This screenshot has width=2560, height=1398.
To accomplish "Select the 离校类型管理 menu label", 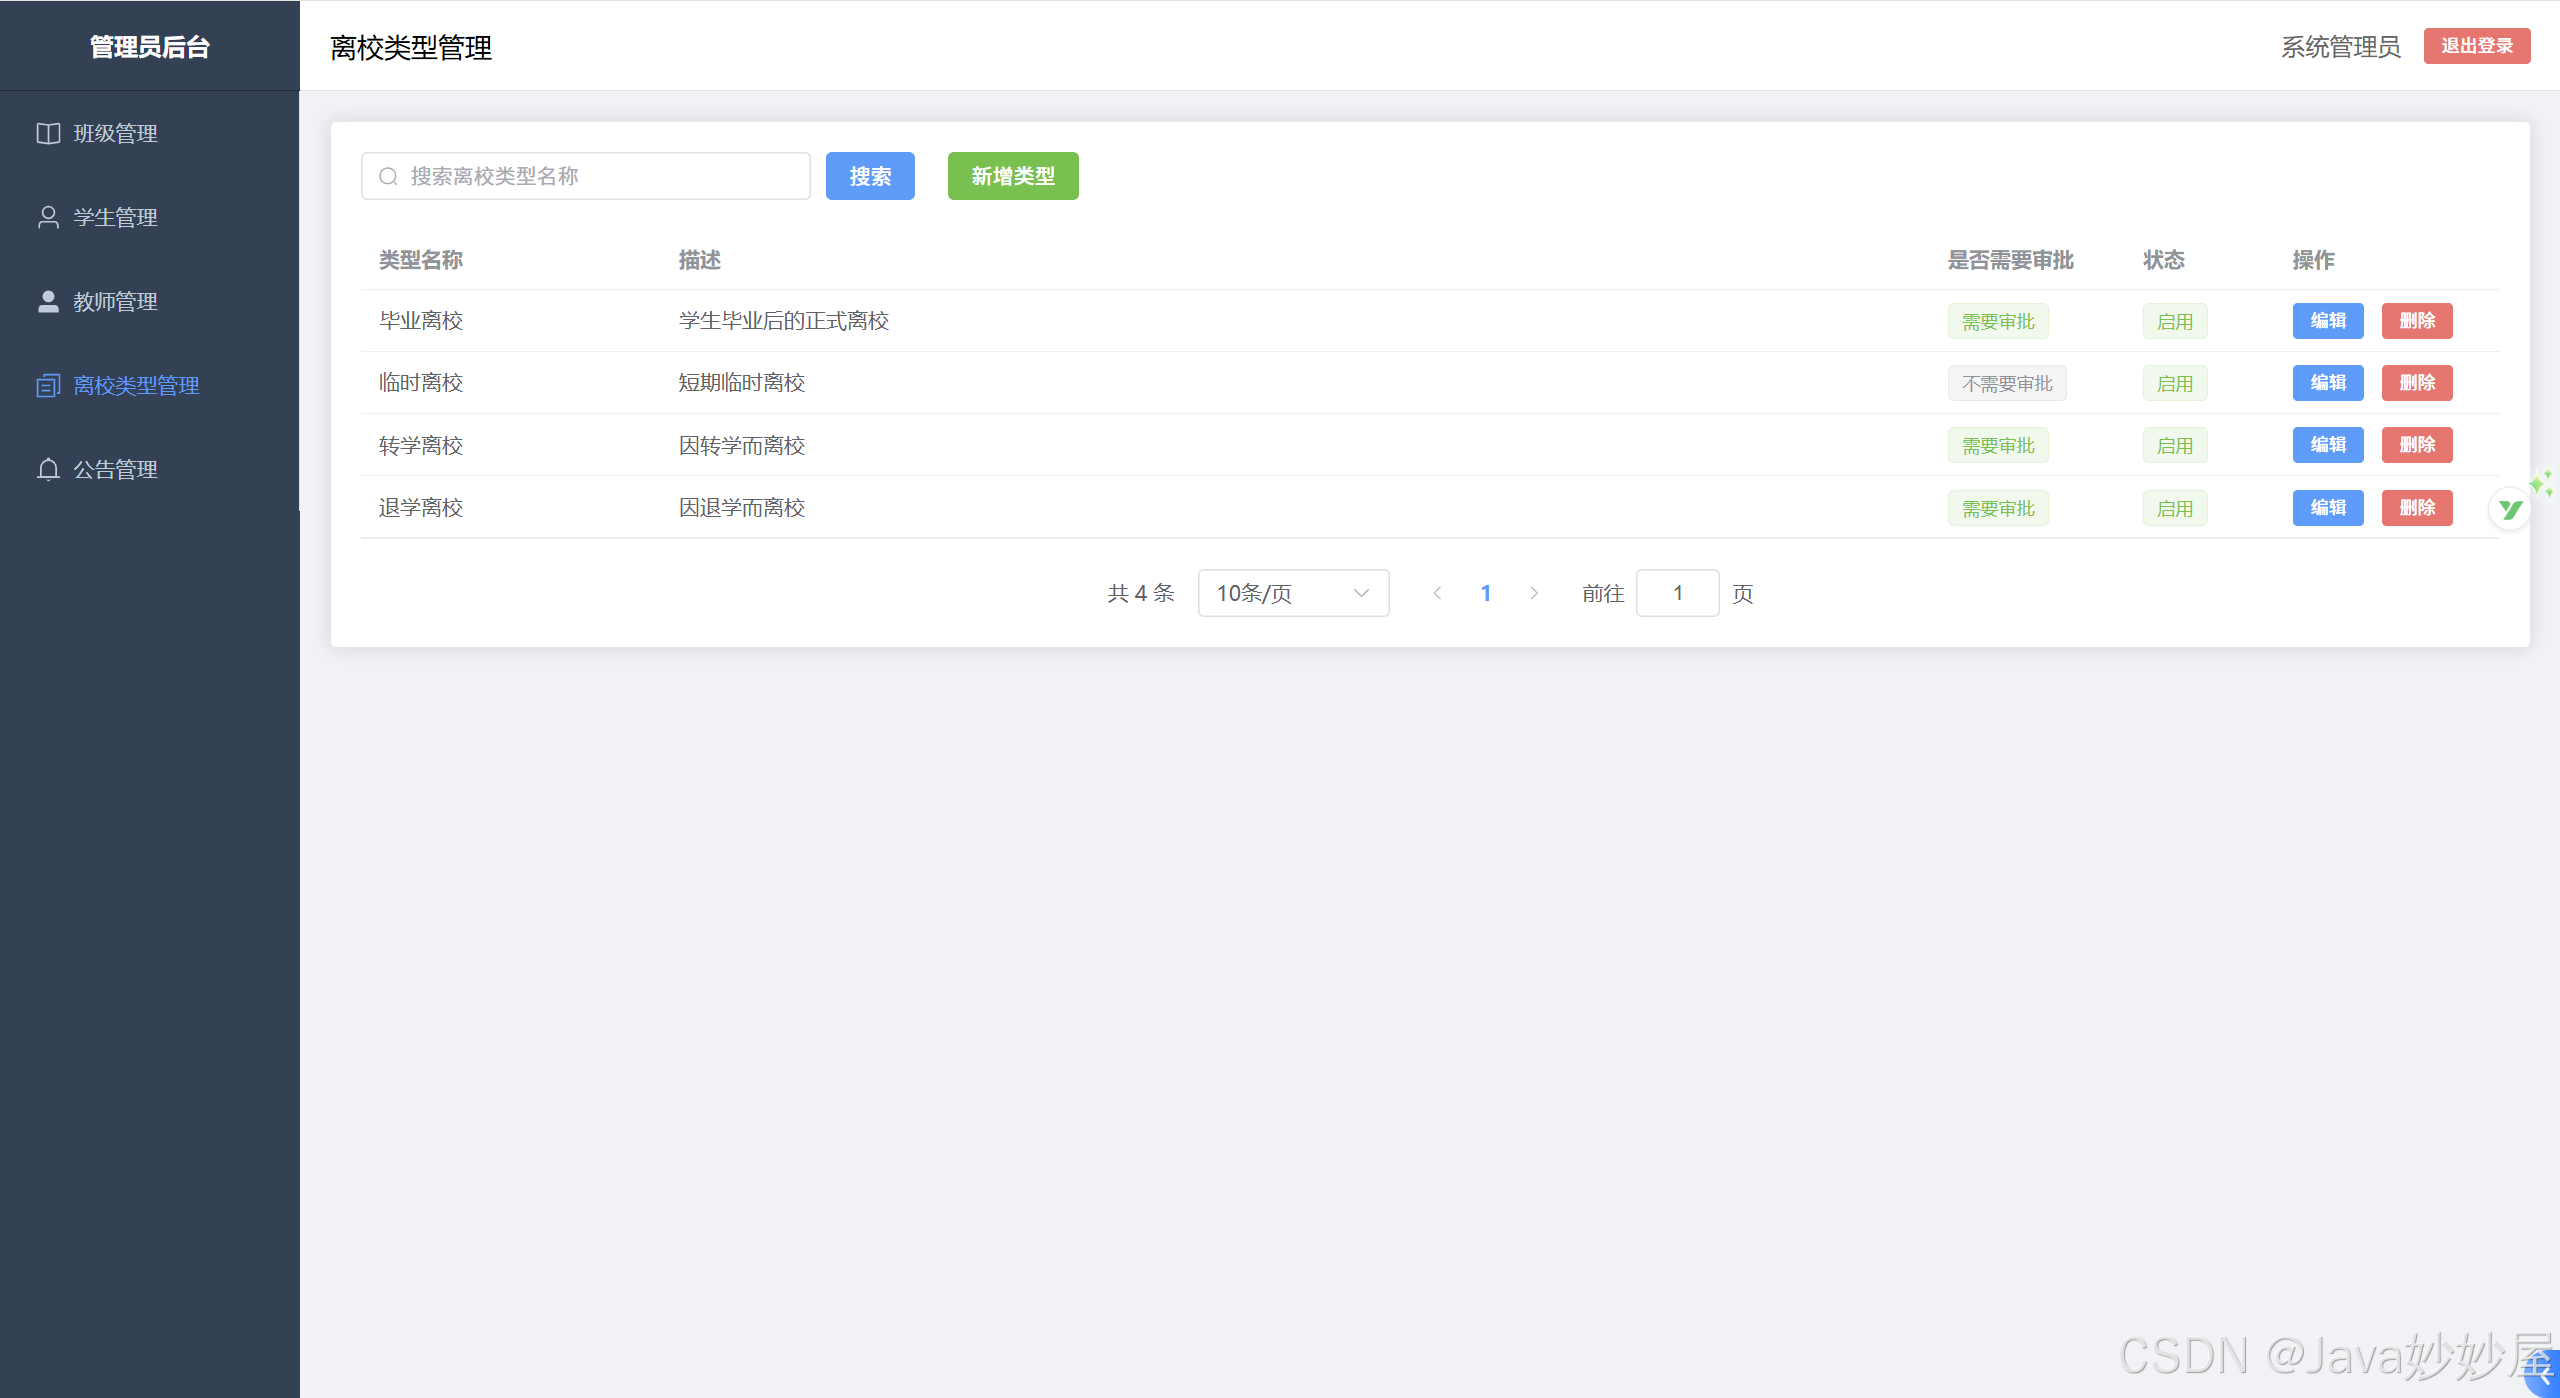I will click(x=136, y=385).
